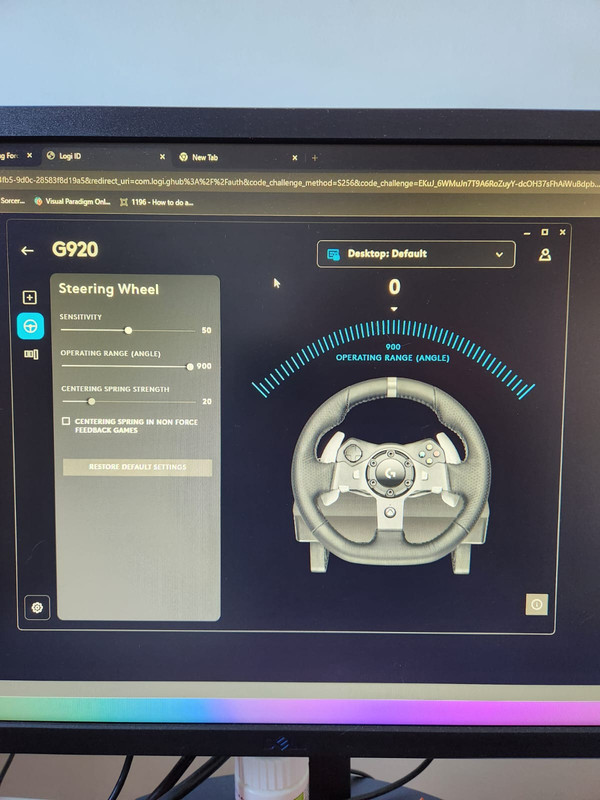Click the profile icon in Desktop dropdown
The image size is (600, 800).
[333, 254]
